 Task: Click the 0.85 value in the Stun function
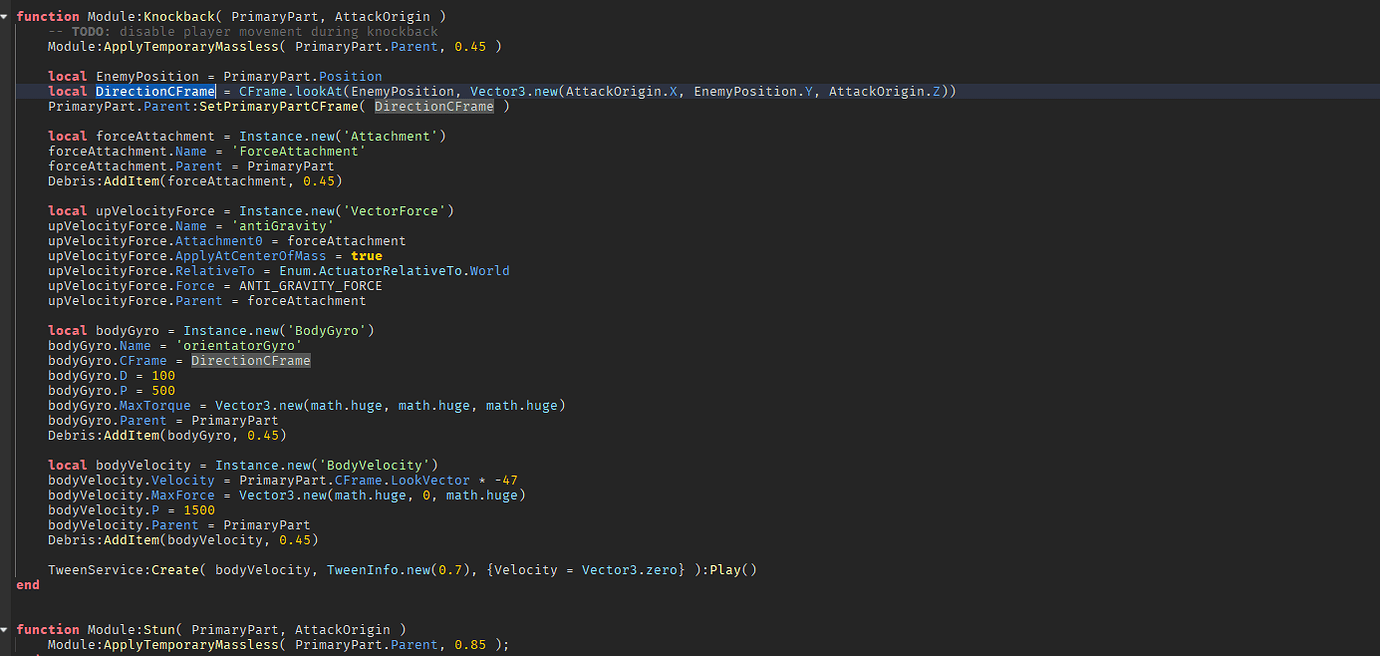coord(470,644)
